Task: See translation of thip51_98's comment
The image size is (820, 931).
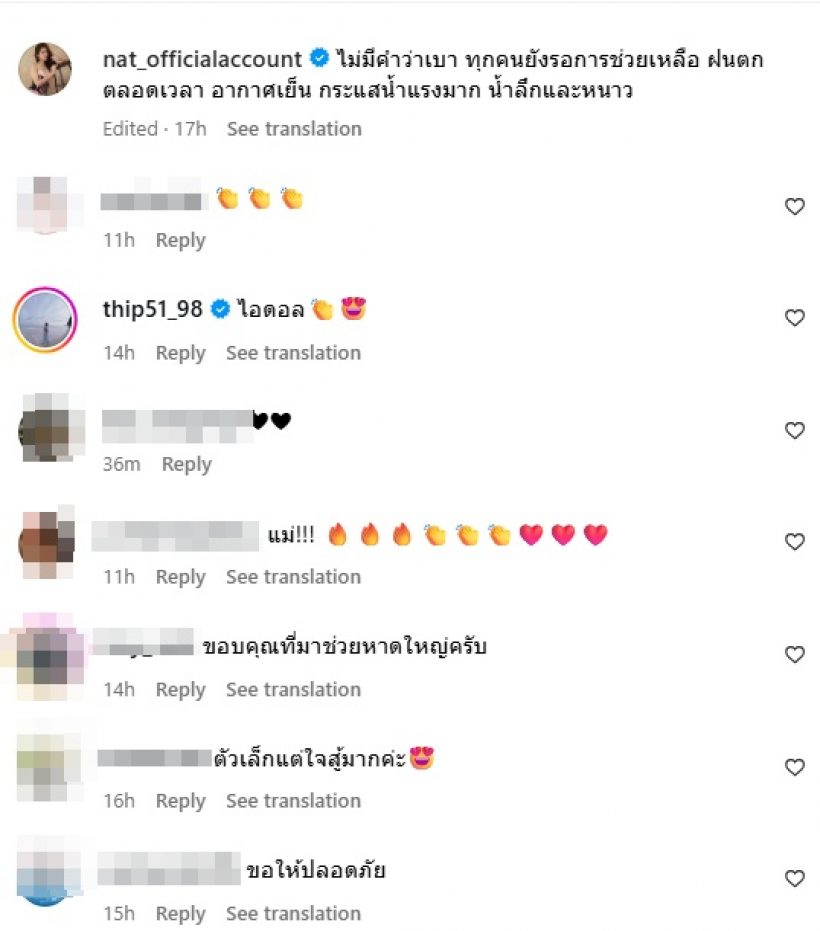Action: click(x=293, y=353)
